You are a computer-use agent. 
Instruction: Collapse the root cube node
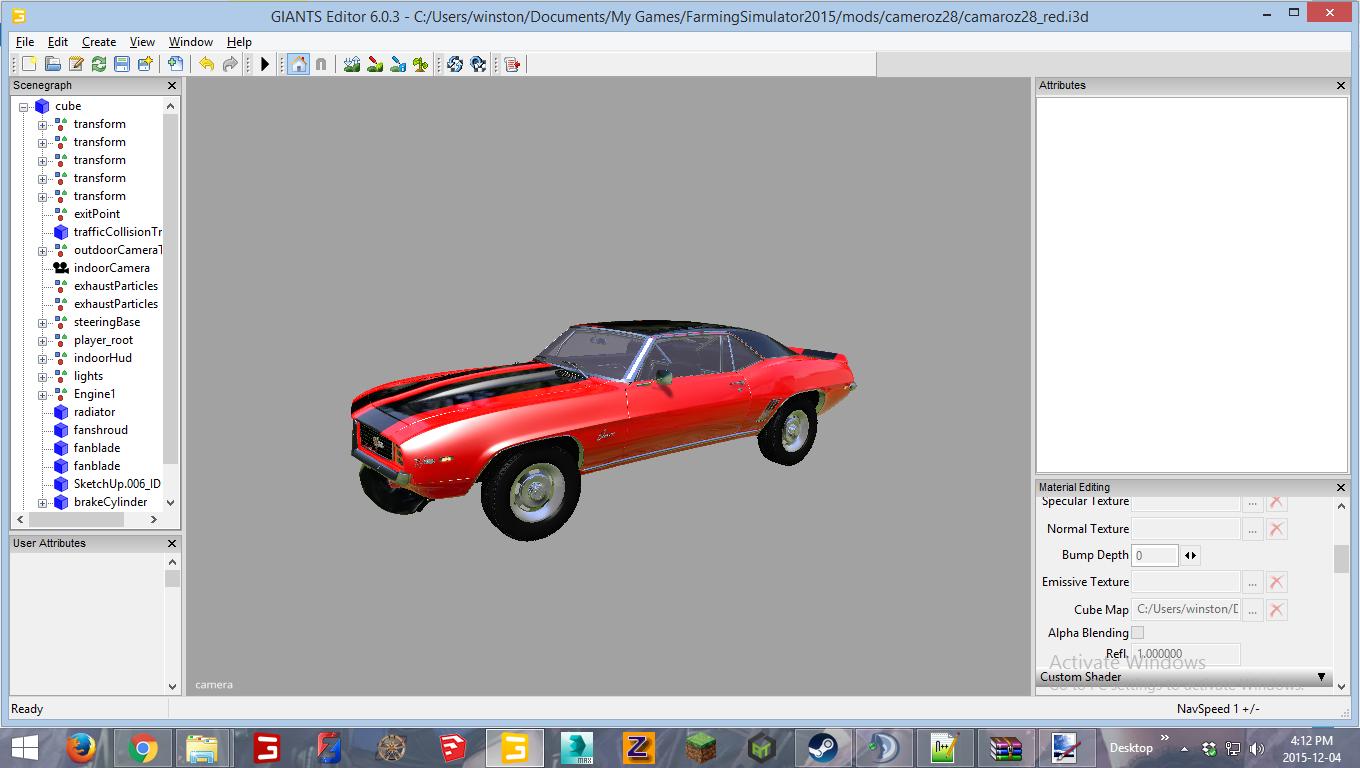pos(24,107)
